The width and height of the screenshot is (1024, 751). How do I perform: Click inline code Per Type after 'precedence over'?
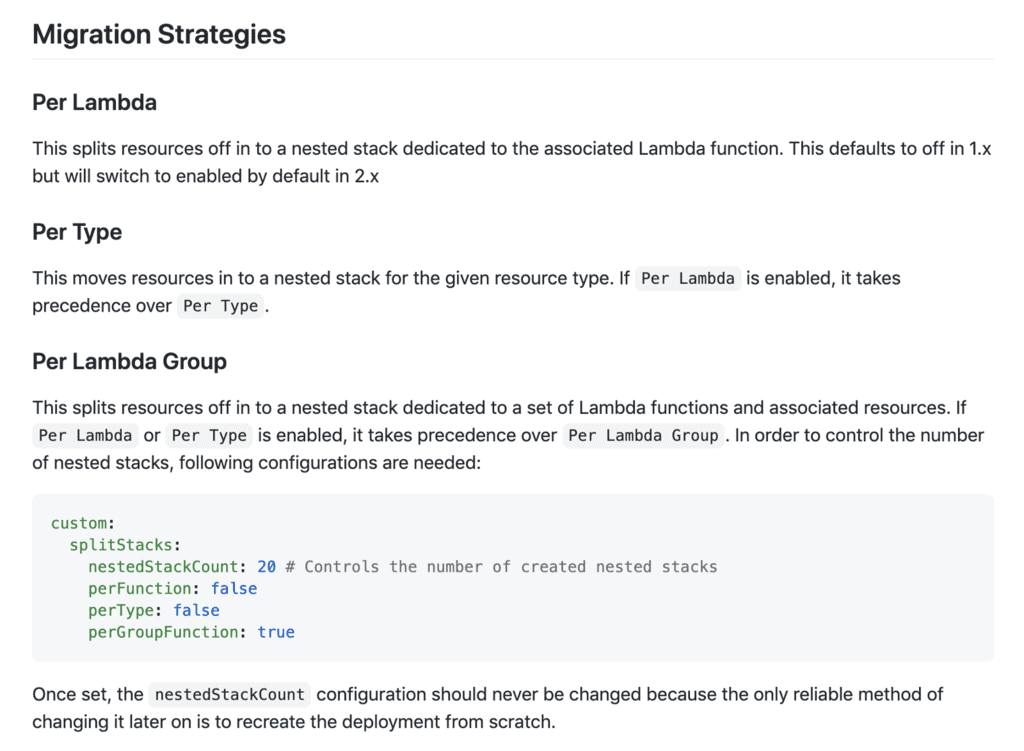pos(221,306)
